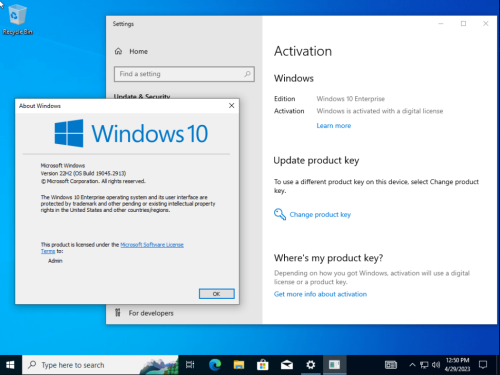The image size is (500, 375).
Task: Click the key icon beside Change product key
Action: point(280,214)
